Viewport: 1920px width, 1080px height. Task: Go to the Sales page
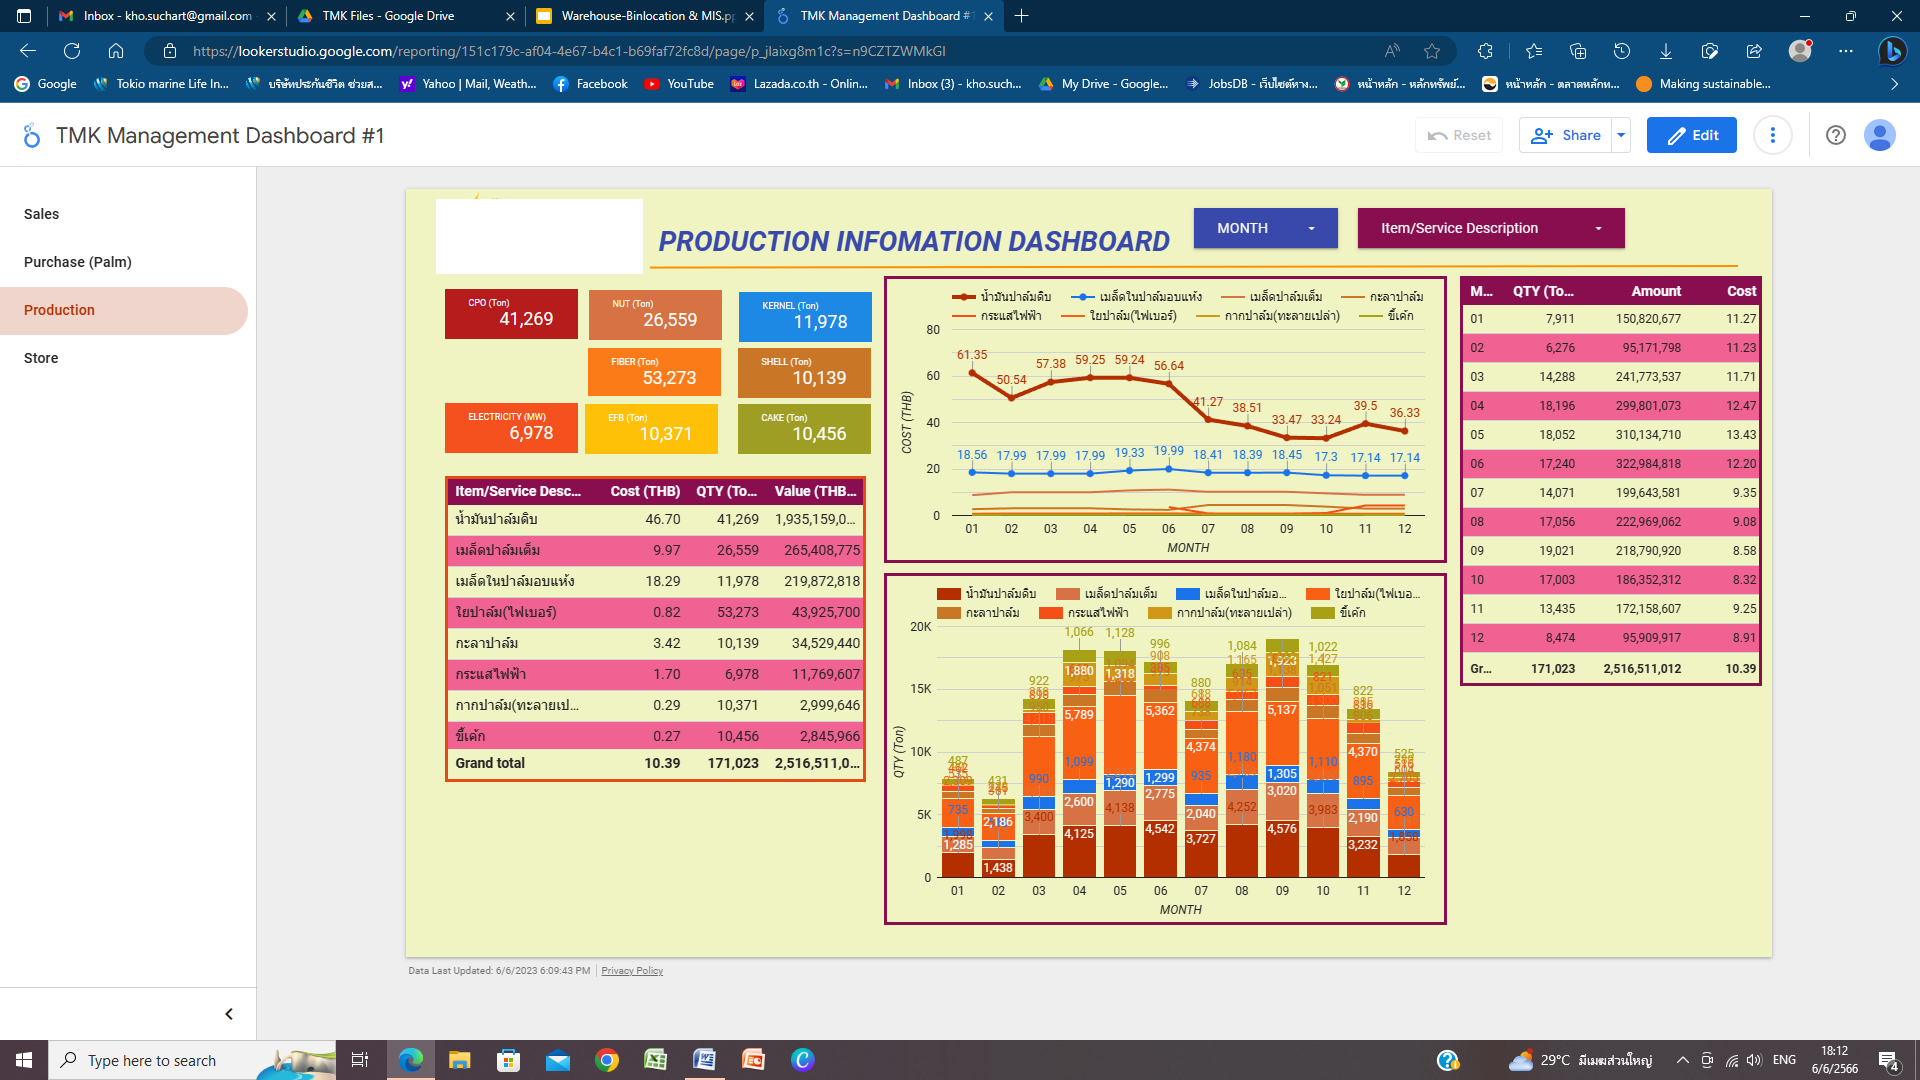pos(42,214)
